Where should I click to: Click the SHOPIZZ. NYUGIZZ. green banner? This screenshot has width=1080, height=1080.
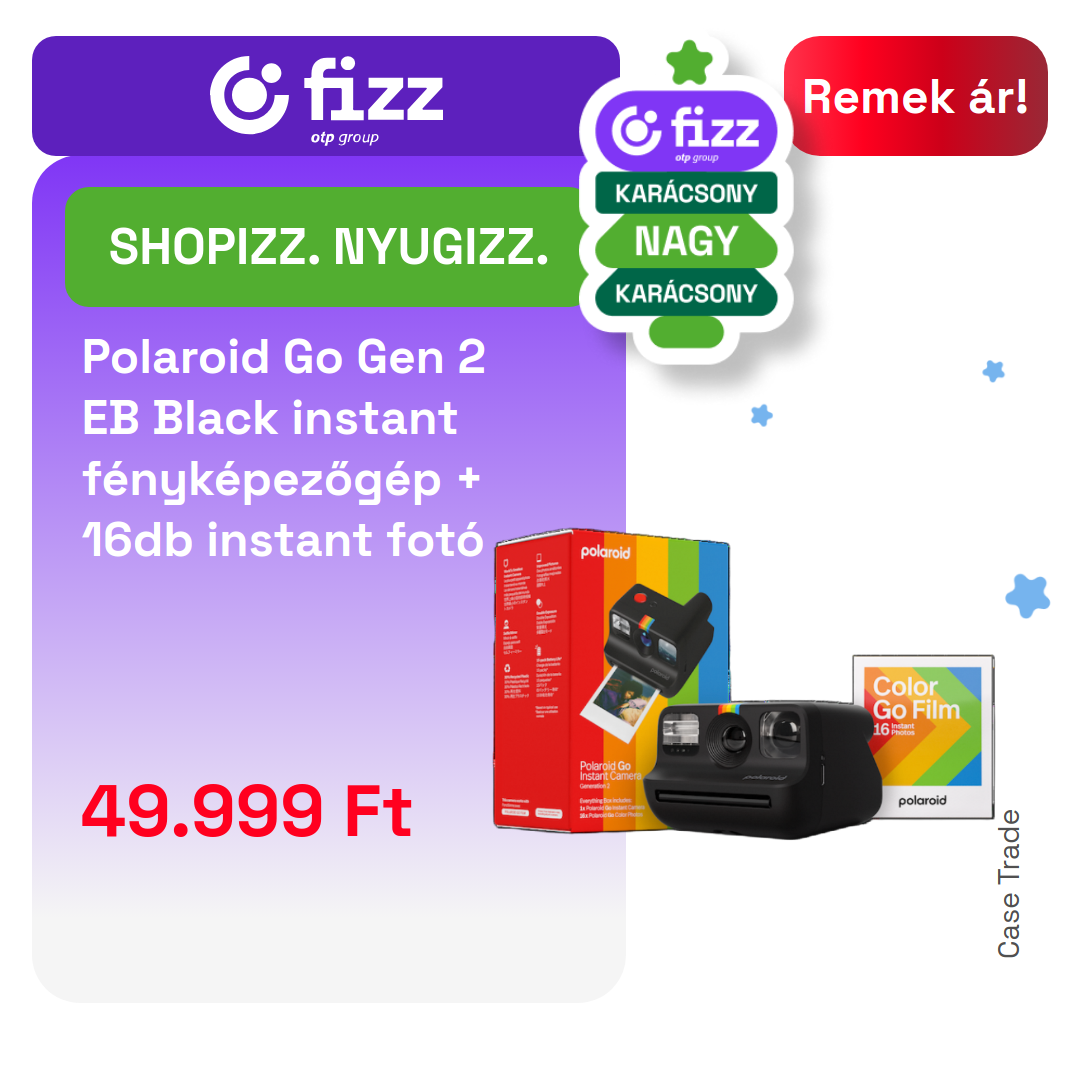pyautogui.click(x=328, y=247)
